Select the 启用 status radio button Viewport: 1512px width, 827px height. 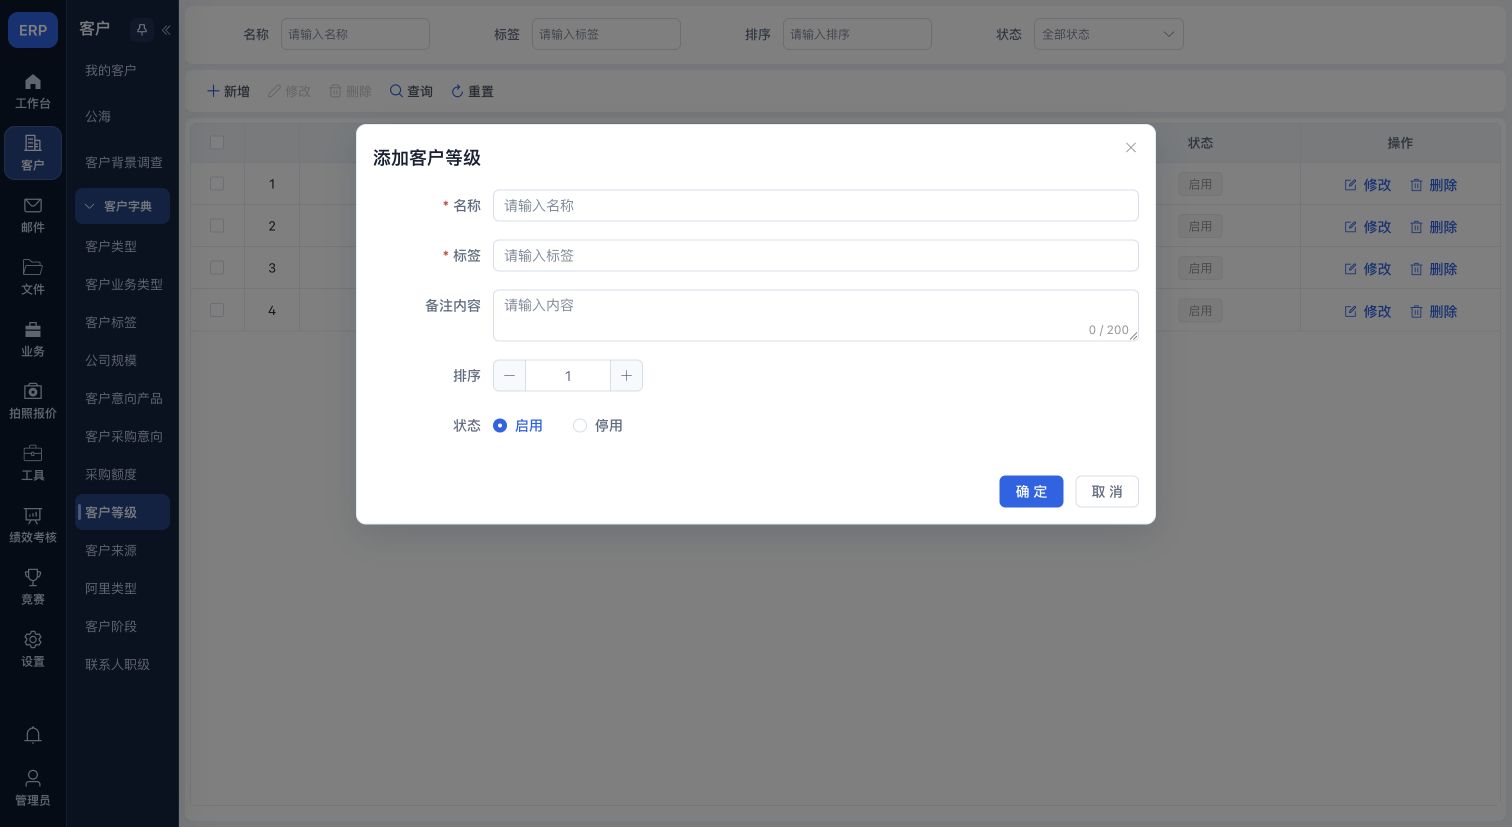pyautogui.click(x=500, y=426)
